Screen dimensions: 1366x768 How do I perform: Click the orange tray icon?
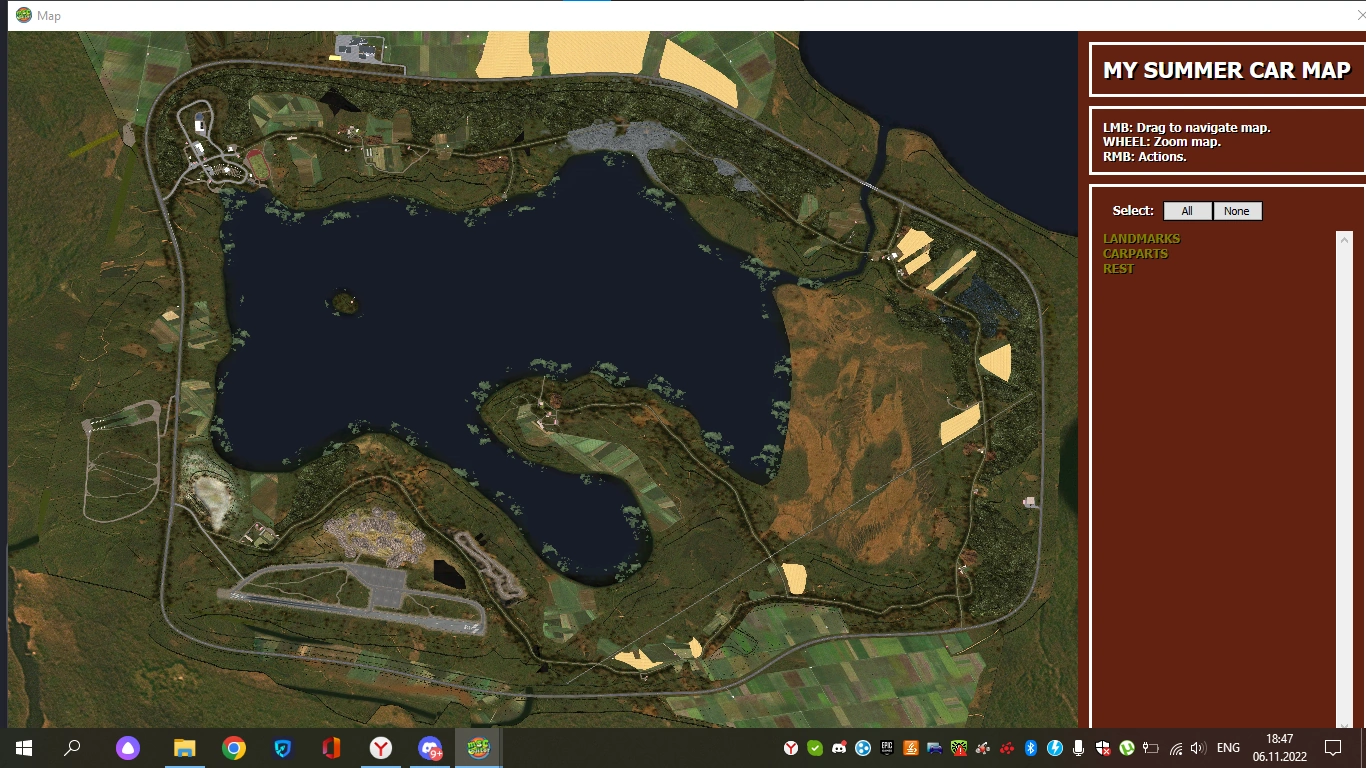[x=911, y=748]
